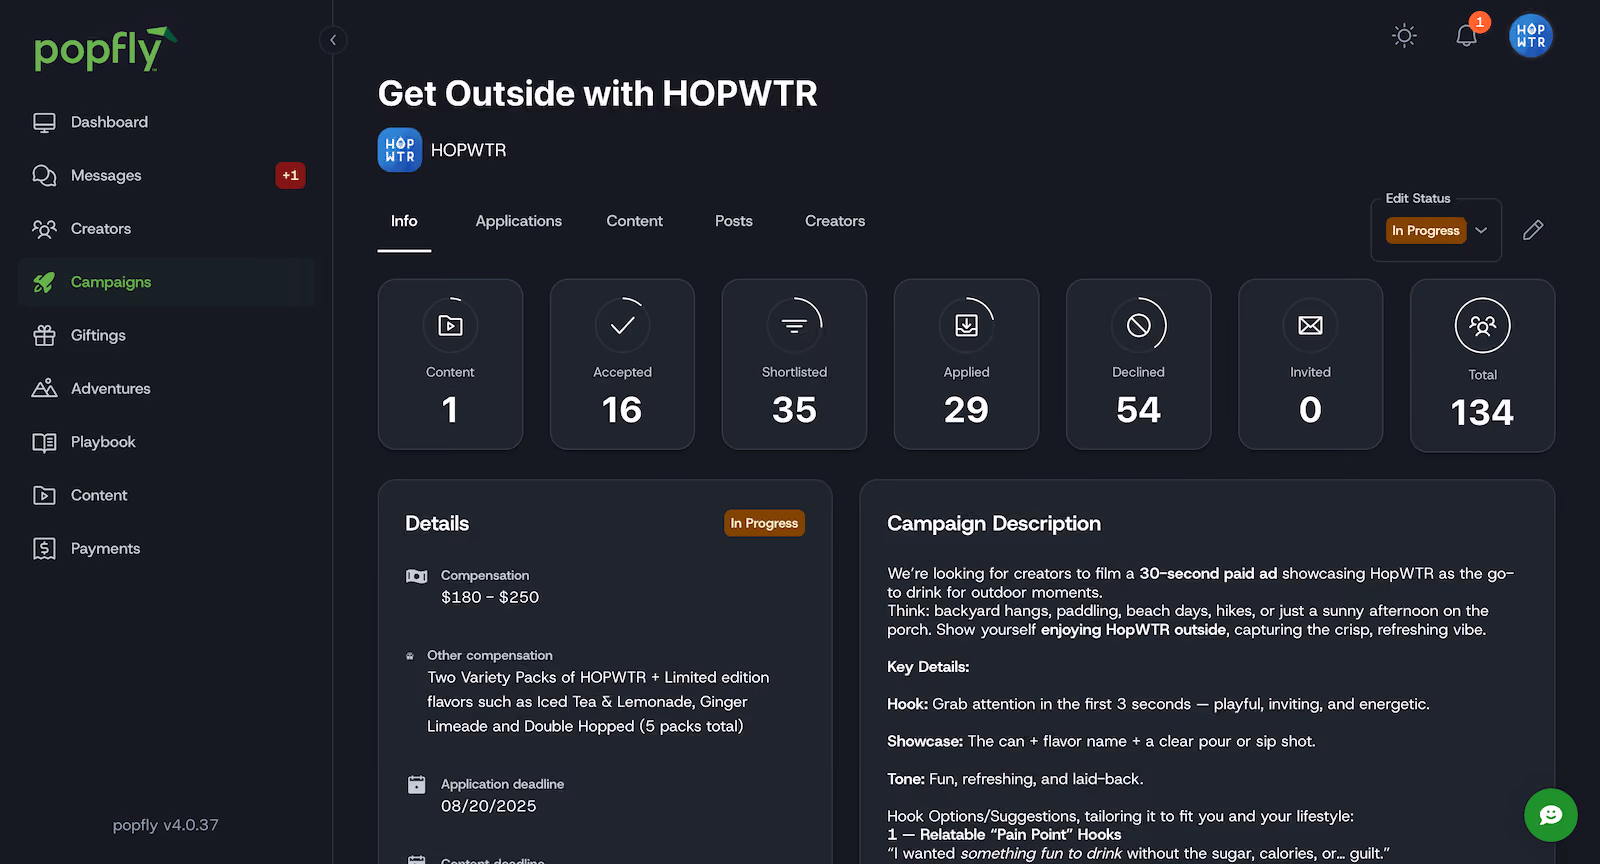The height and width of the screenshot is (864, 1600).
Task: Open Giftings in the sidebar
Action: (x=166, y=335)
